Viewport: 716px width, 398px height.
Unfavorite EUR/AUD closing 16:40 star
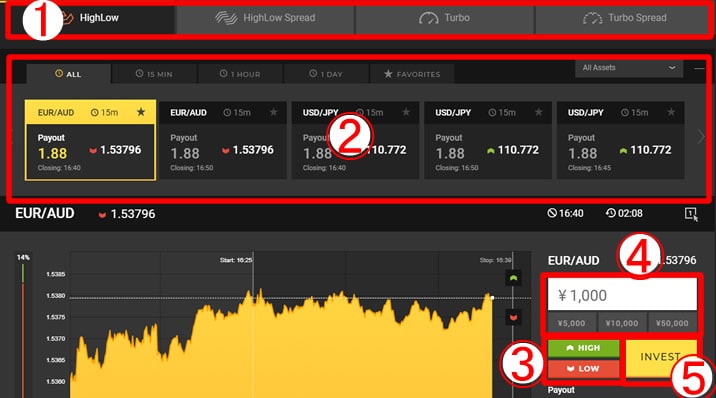pos(141,112)
